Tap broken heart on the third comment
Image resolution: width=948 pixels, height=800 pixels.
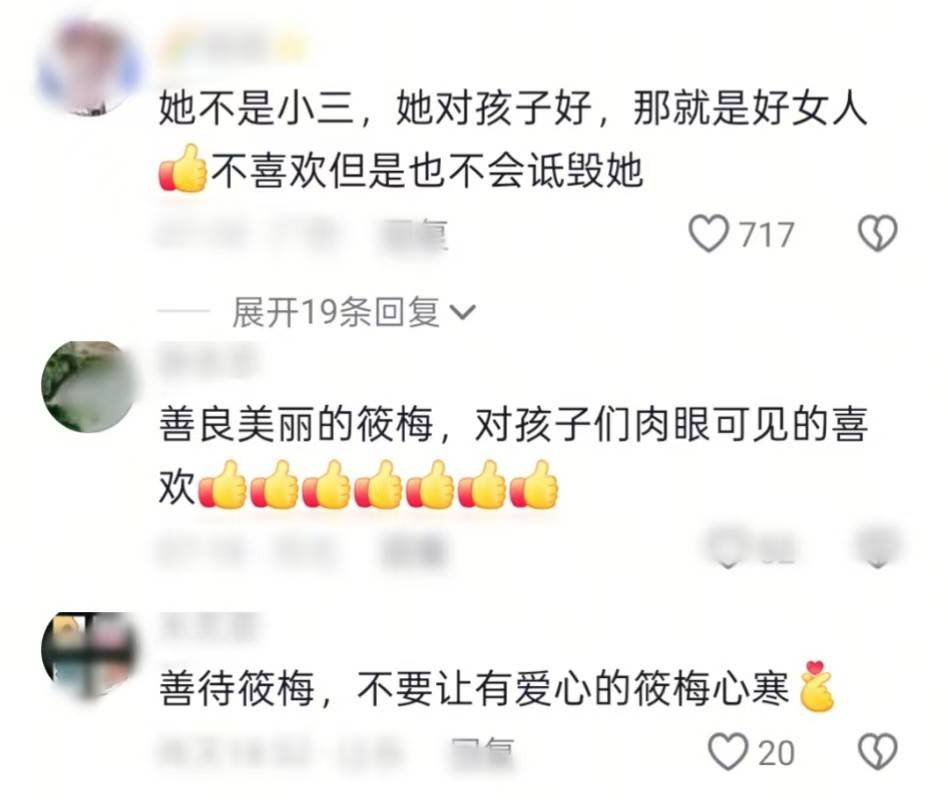click(878, 752)
